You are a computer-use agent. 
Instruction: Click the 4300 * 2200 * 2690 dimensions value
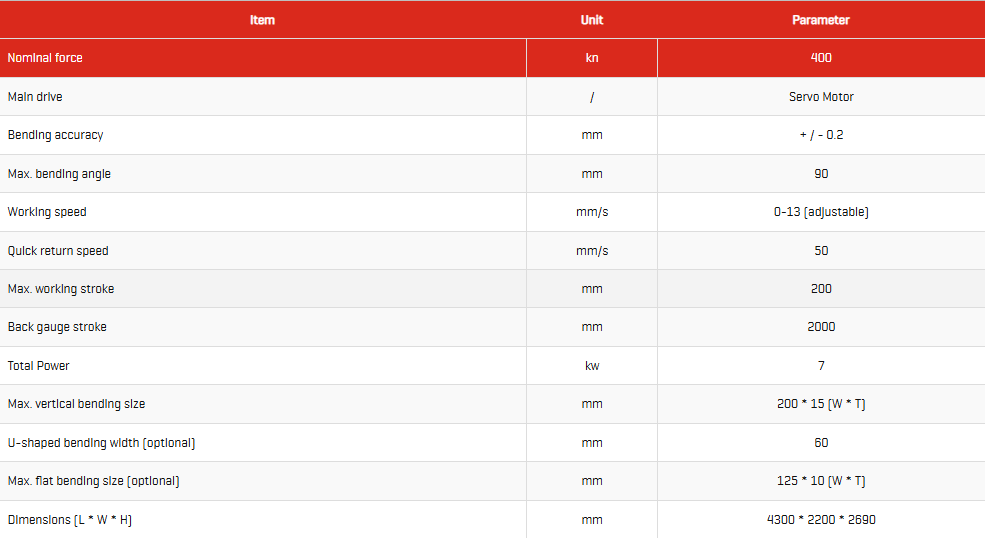click(821, 520)
